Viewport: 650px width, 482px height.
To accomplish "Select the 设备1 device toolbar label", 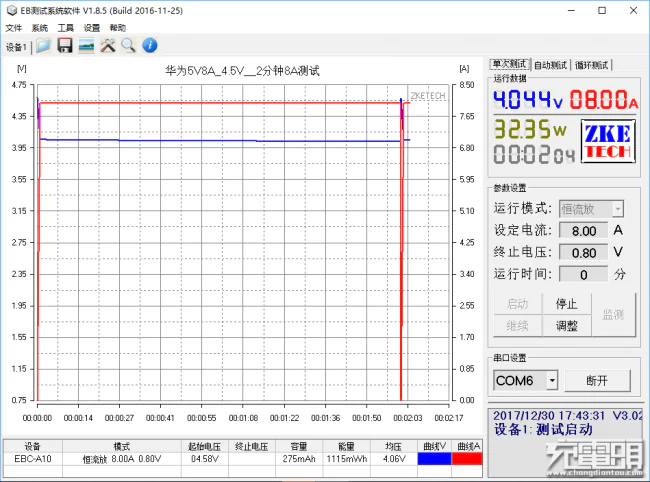I will coord(16,47).
